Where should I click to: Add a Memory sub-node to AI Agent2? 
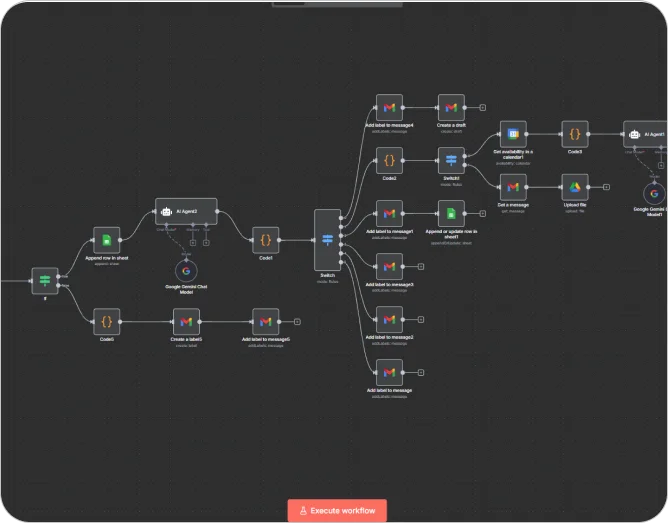tap(193, 243)
